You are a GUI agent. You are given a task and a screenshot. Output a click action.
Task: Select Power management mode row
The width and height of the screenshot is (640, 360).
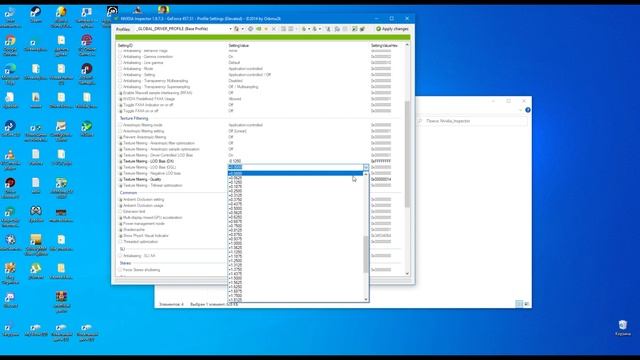point(172,224)
